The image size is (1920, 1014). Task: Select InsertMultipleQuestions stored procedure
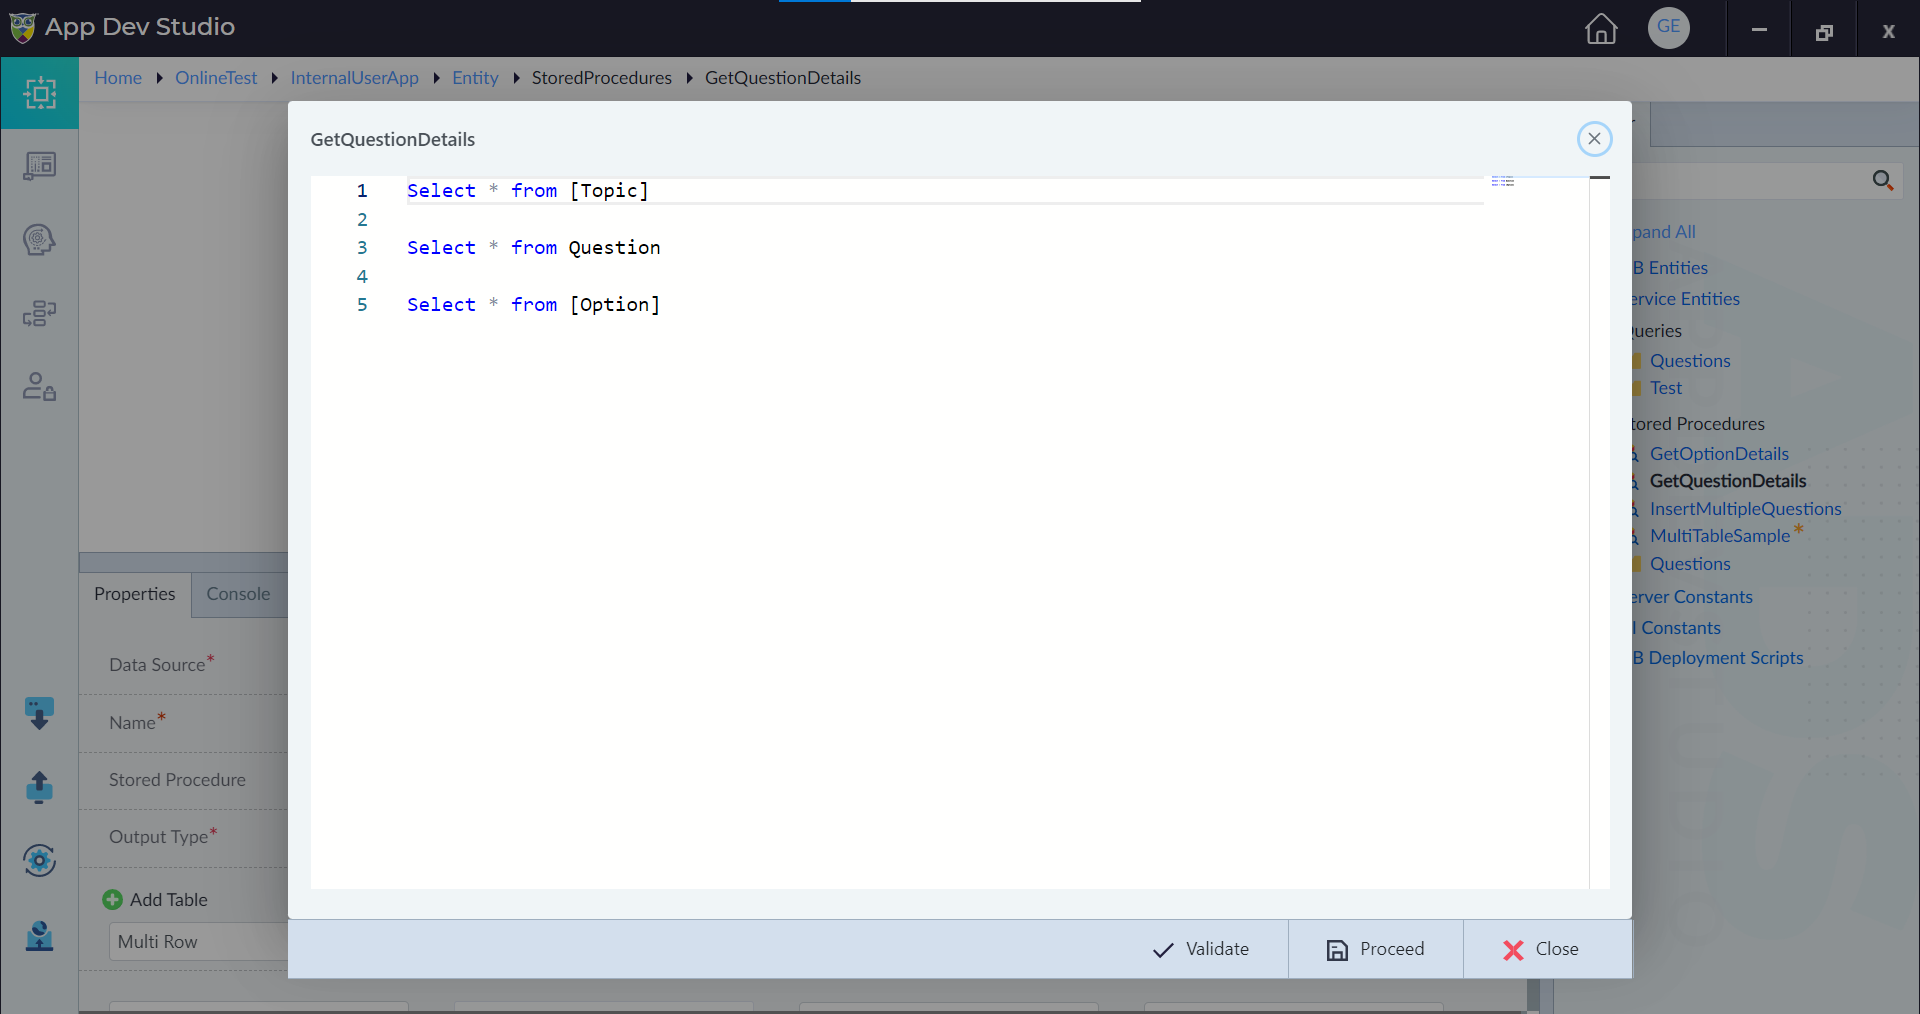1745,509
